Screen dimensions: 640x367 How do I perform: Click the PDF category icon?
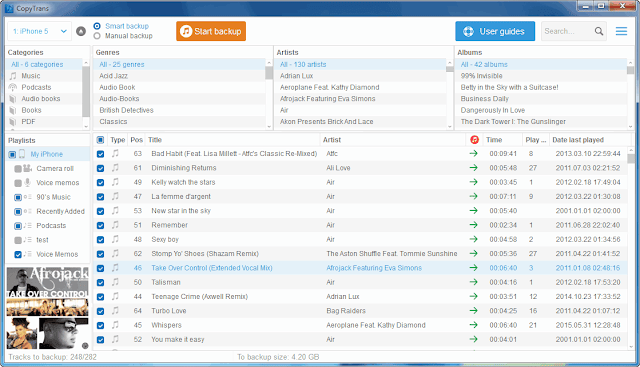(x=13, y=122)
